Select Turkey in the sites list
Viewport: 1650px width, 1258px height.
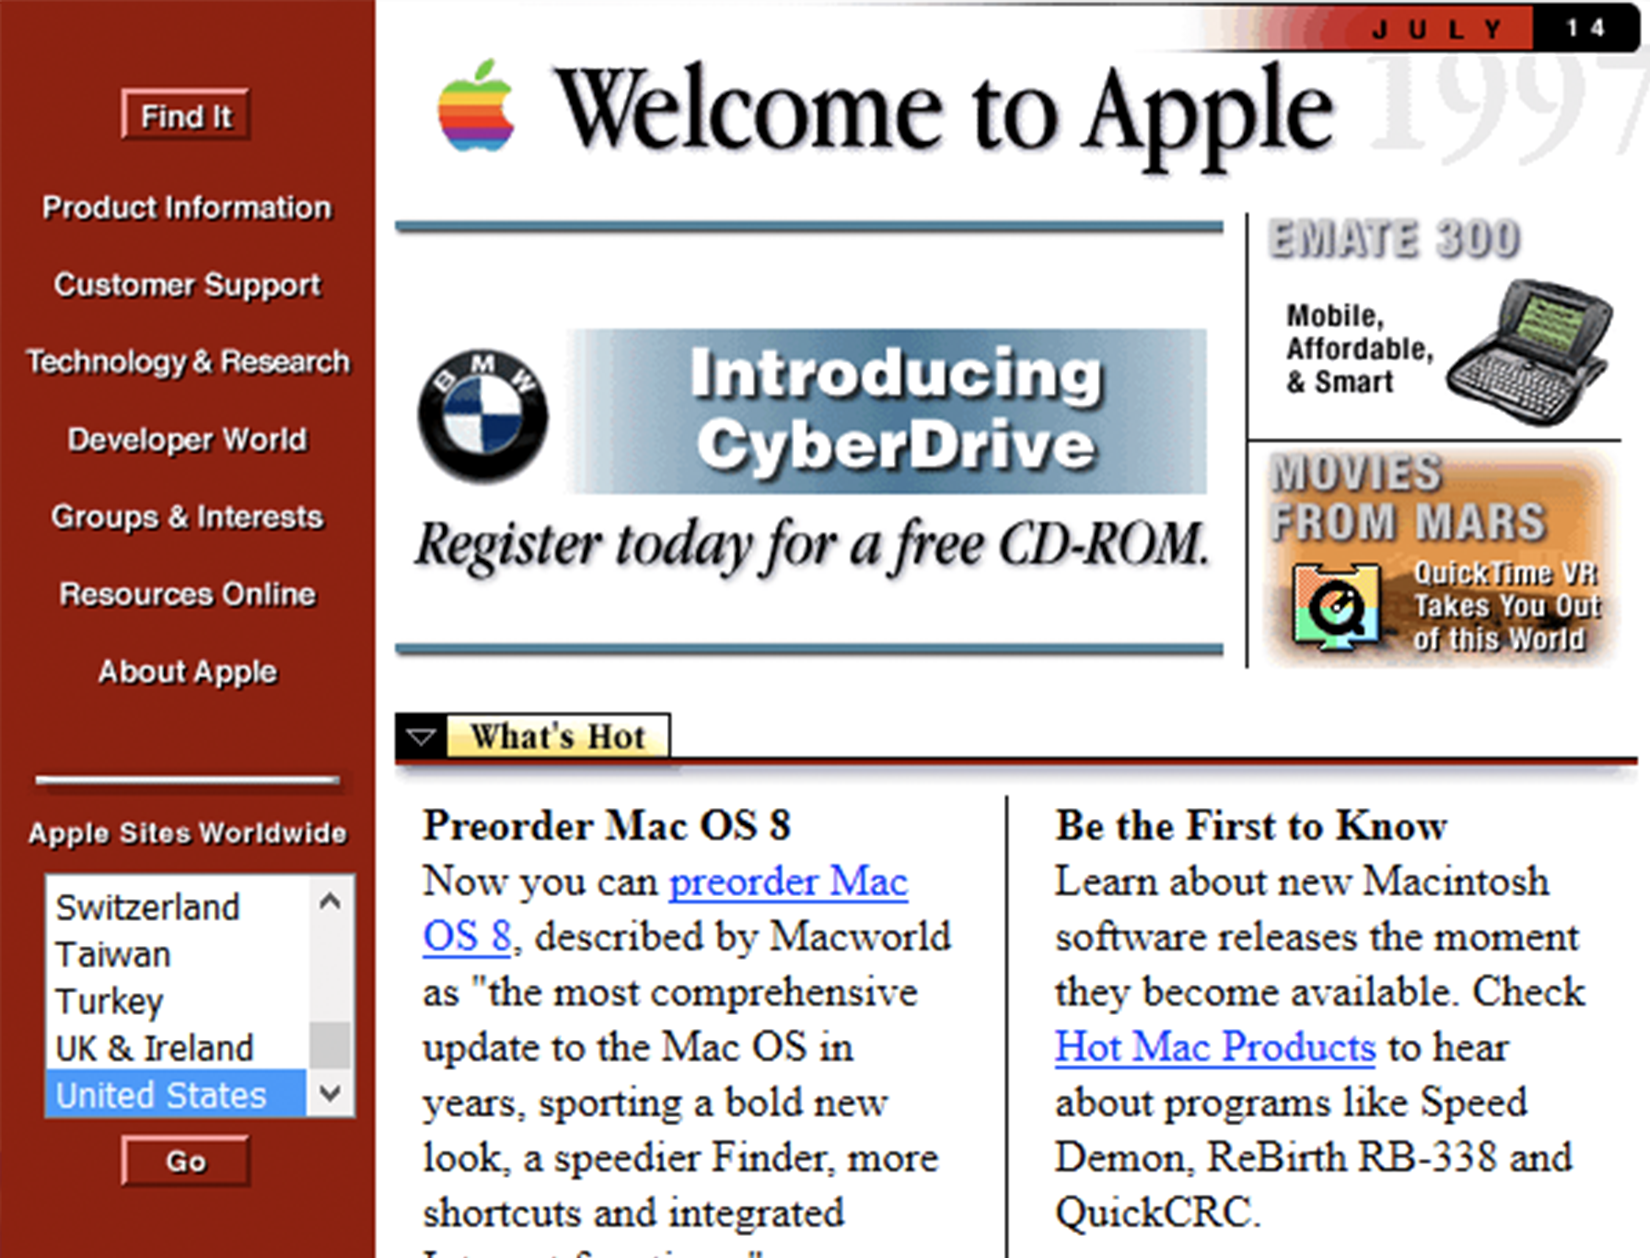click(176, 1001)
